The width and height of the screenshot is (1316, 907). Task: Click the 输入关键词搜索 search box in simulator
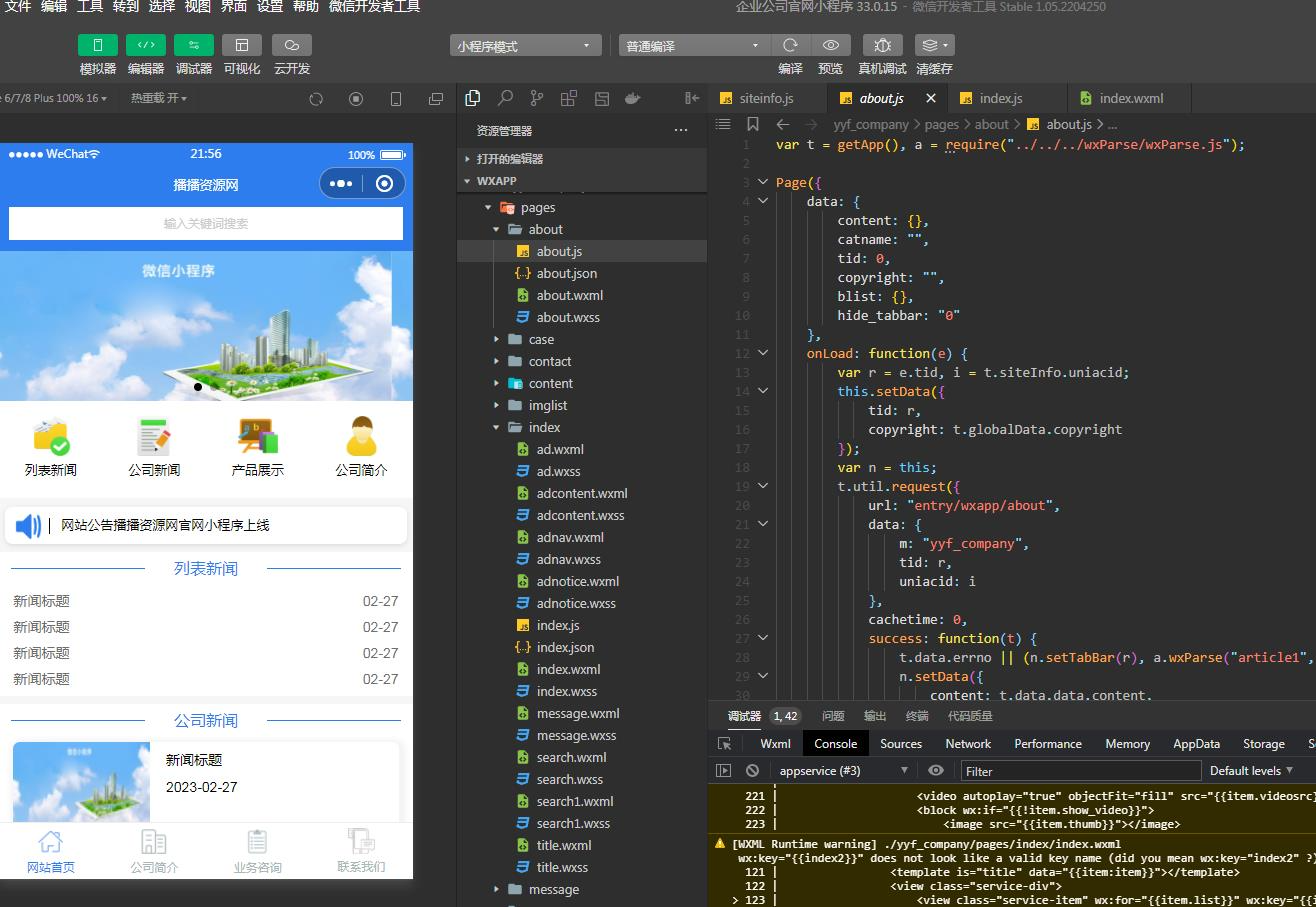click(x=206, y=224)
